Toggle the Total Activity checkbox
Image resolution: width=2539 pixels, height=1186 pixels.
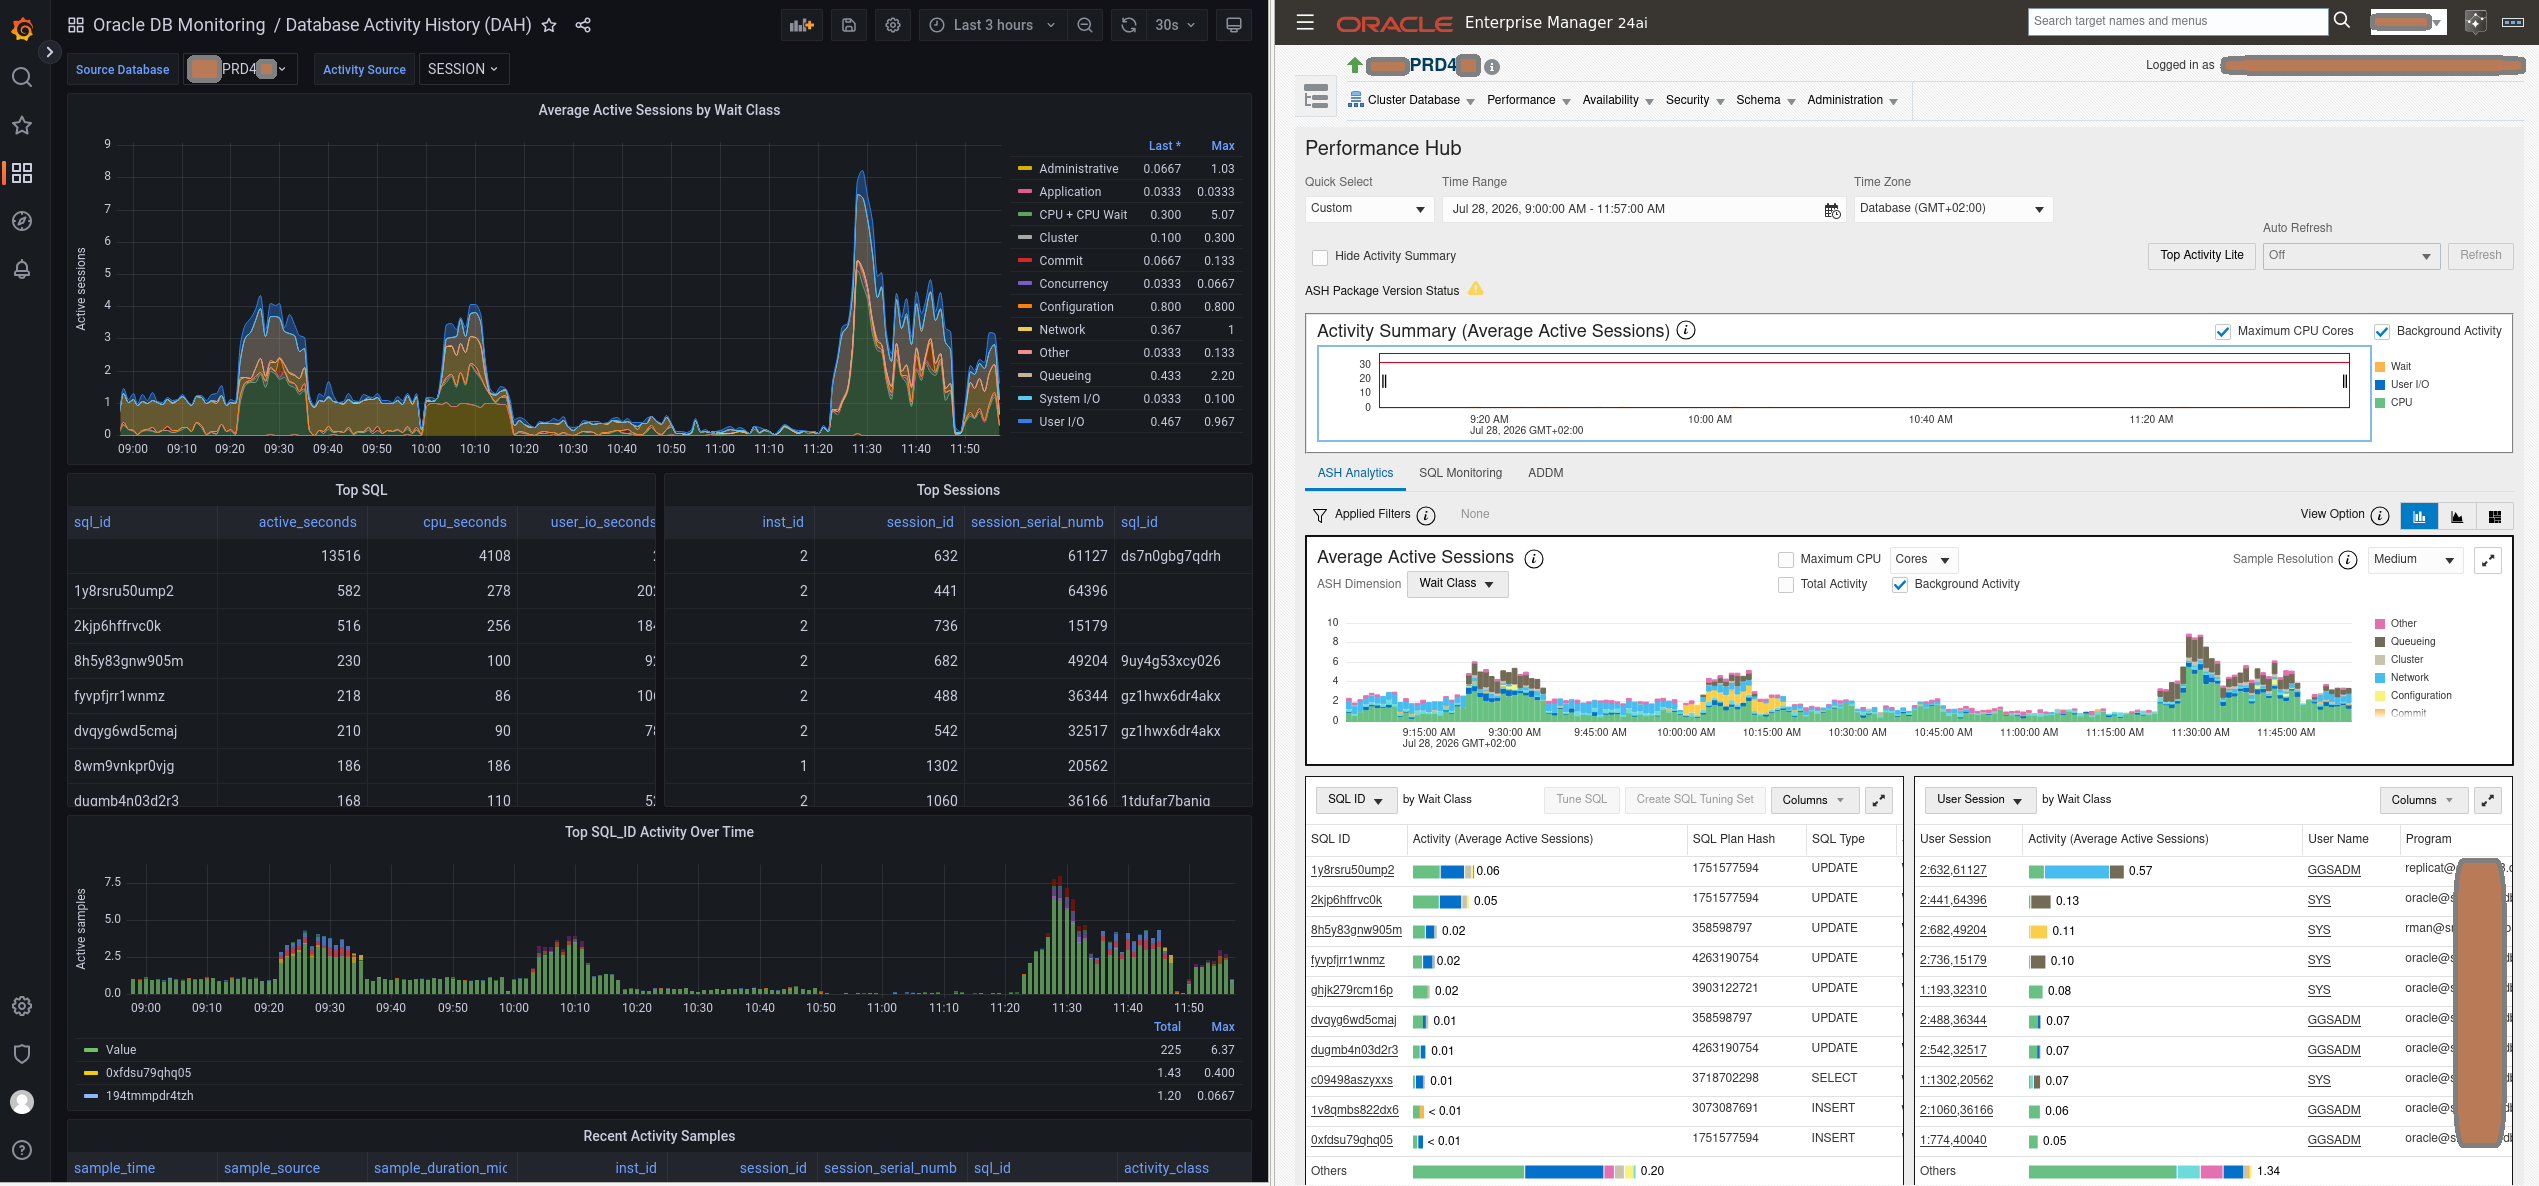pyautogui.click(x=1786, y=585)
